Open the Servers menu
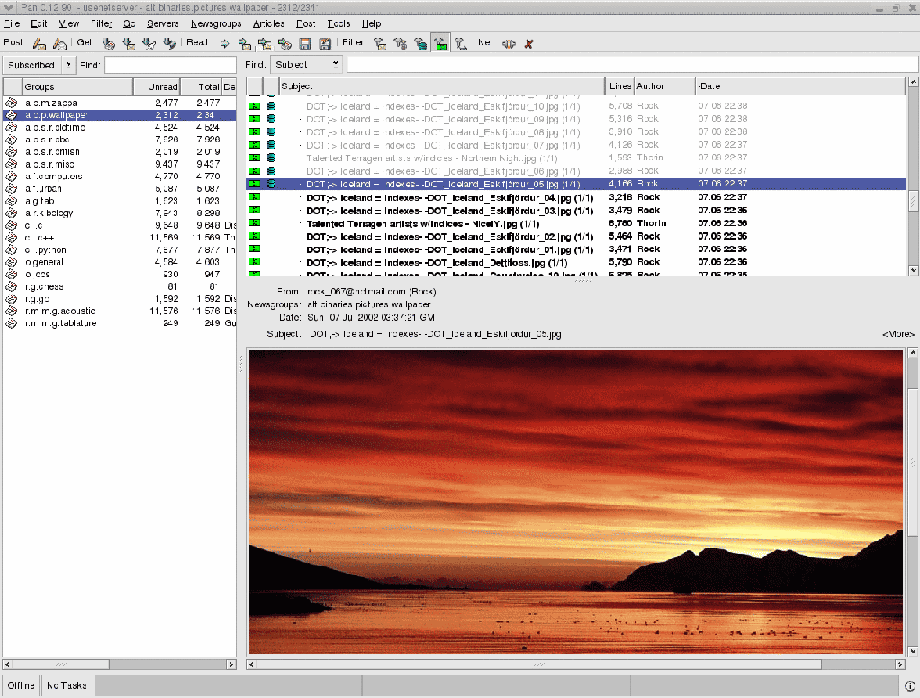 pos(163,23)
